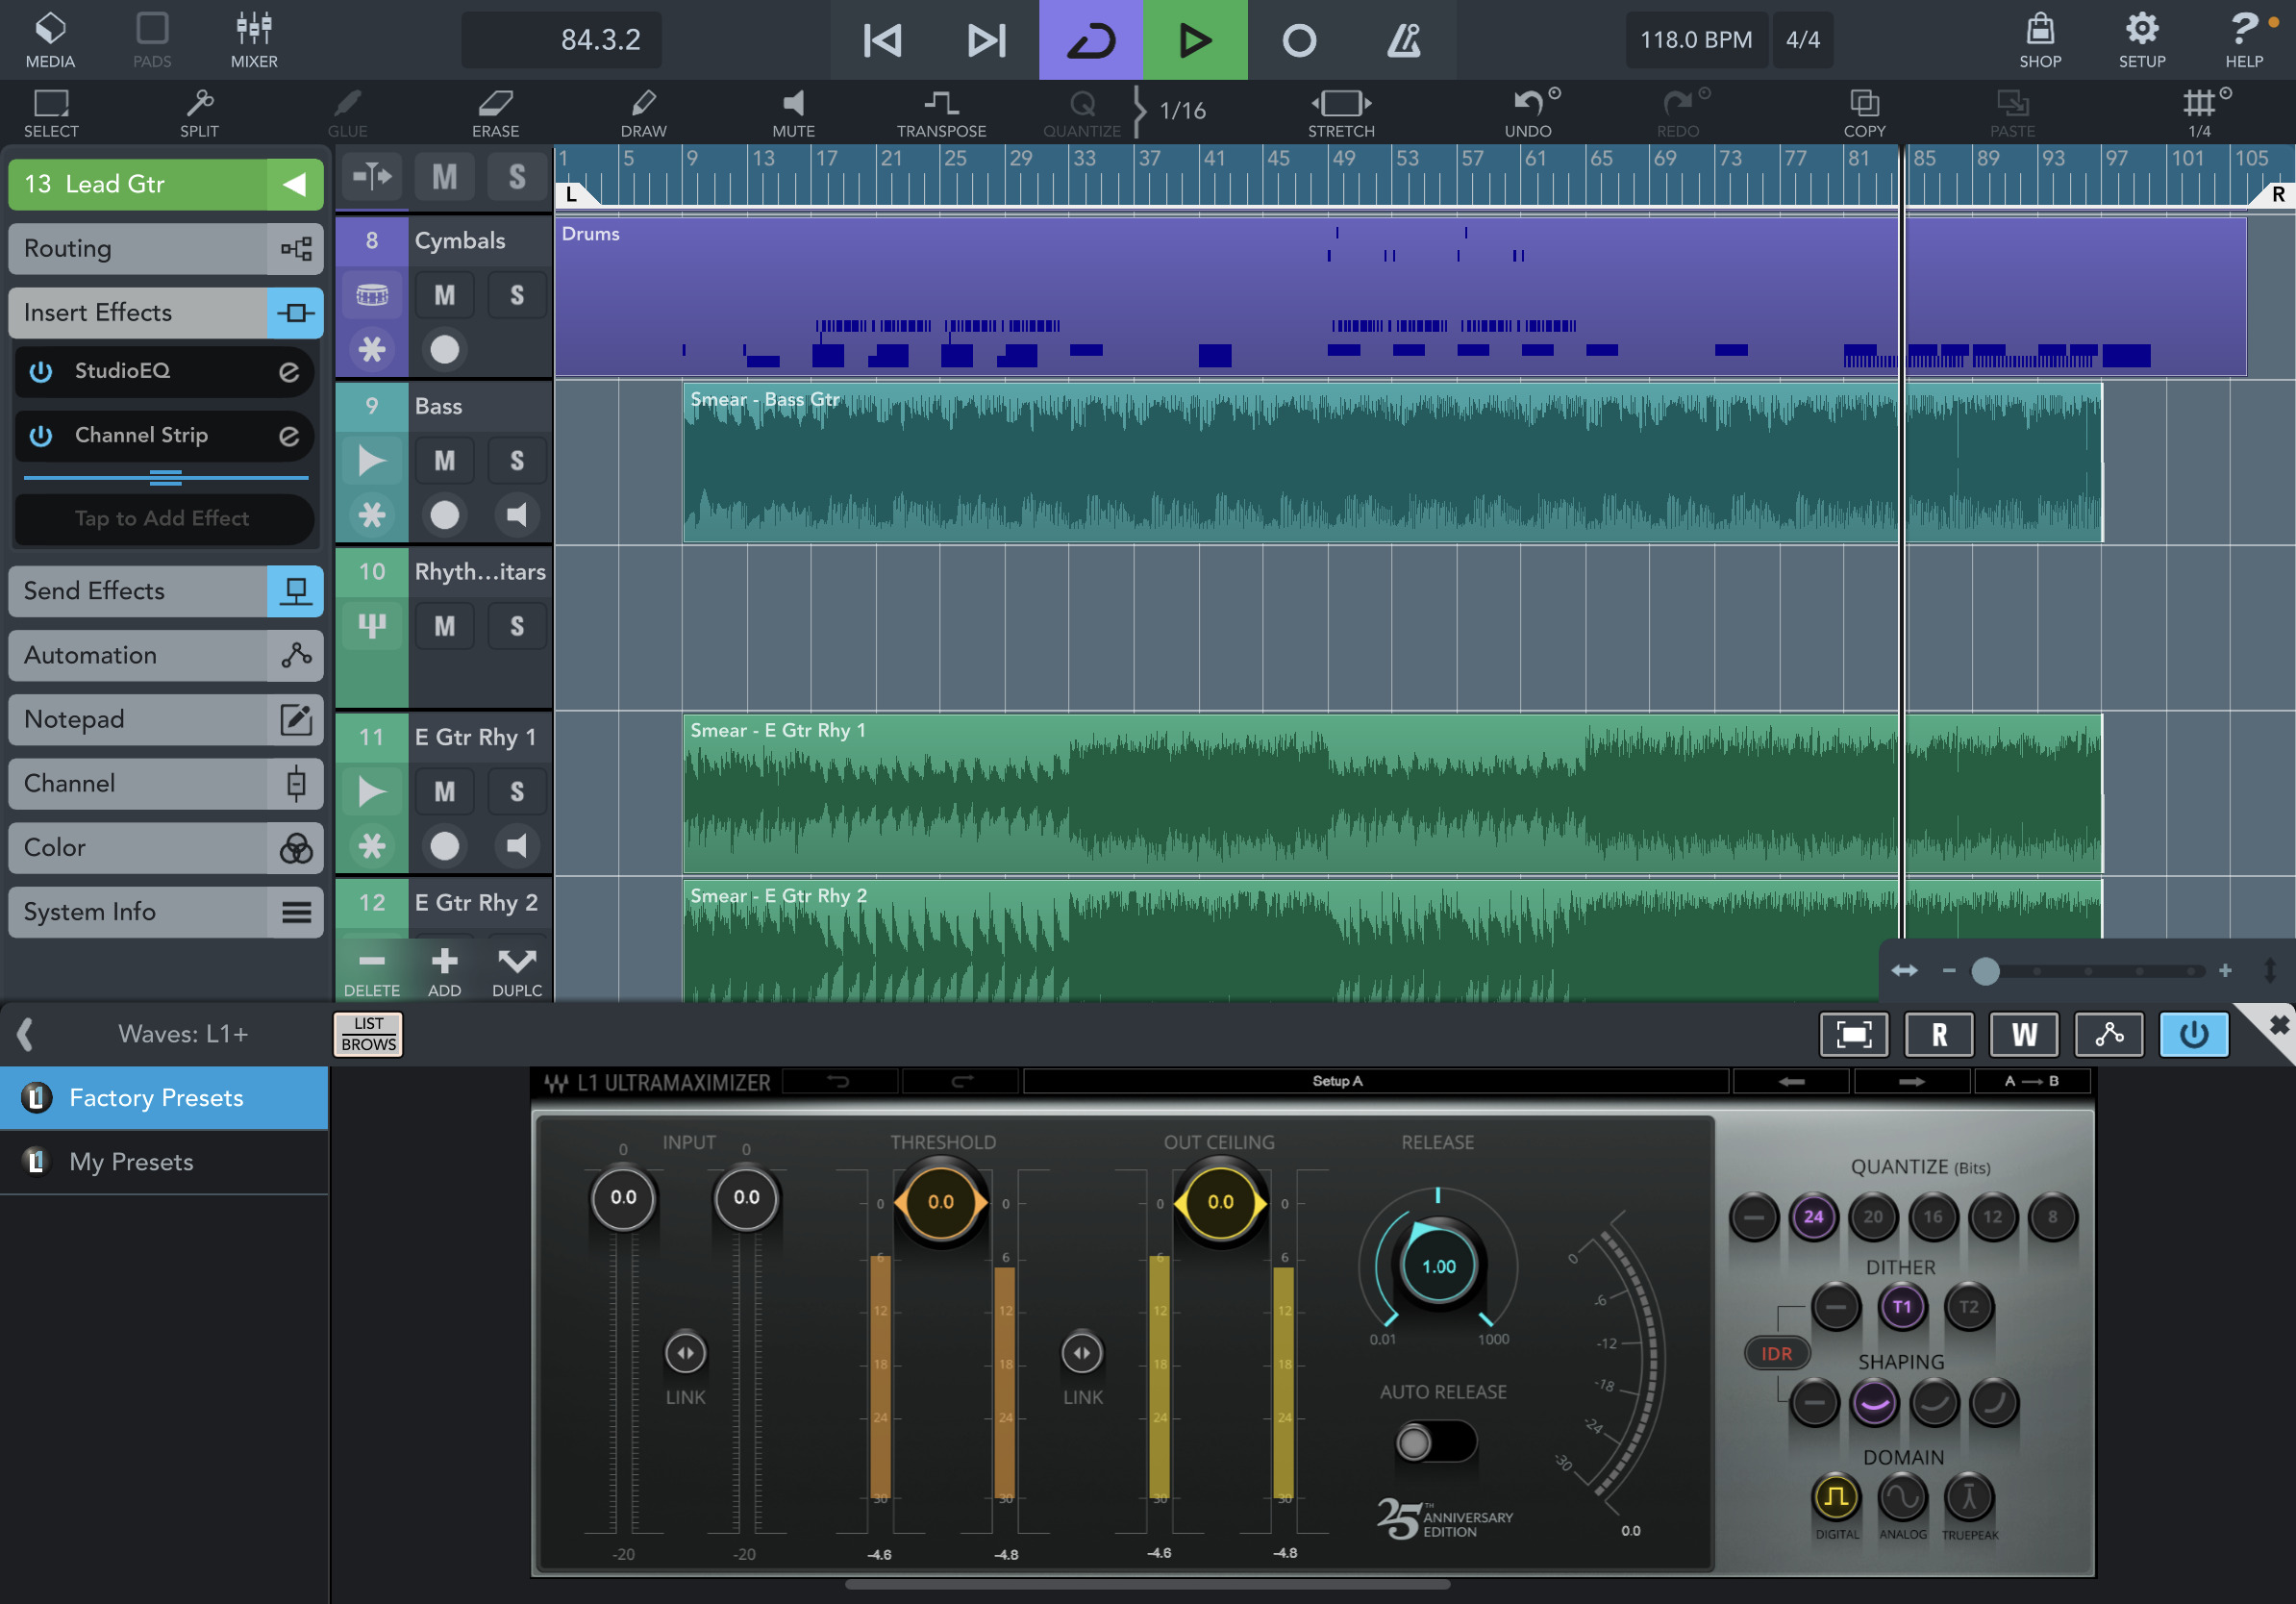
Task: Expand the System Info section
Action: coord(166,911)
